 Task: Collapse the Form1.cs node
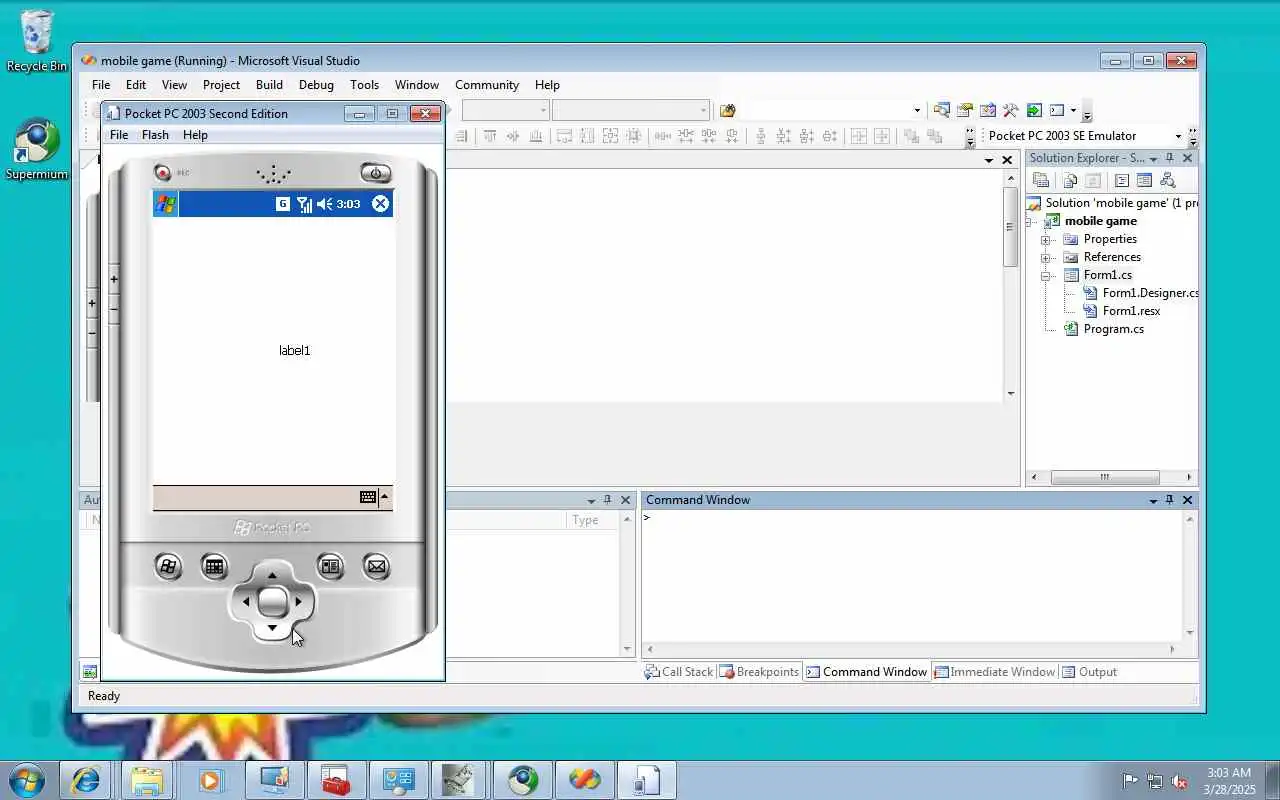(x=1046, y=276)
